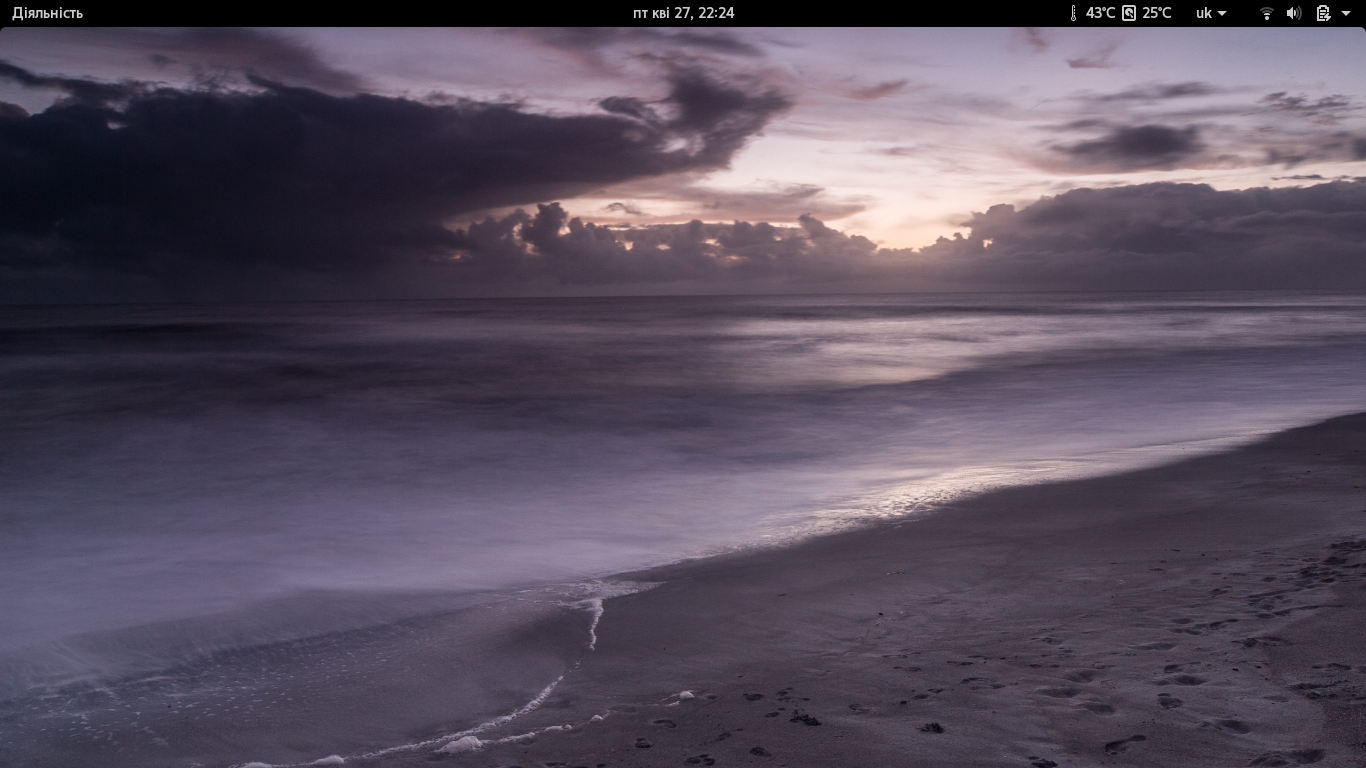The height and width of the screenshot is (768, 1366).
Task: Open the Діяльність activities overview
Action: pos(47,13)
